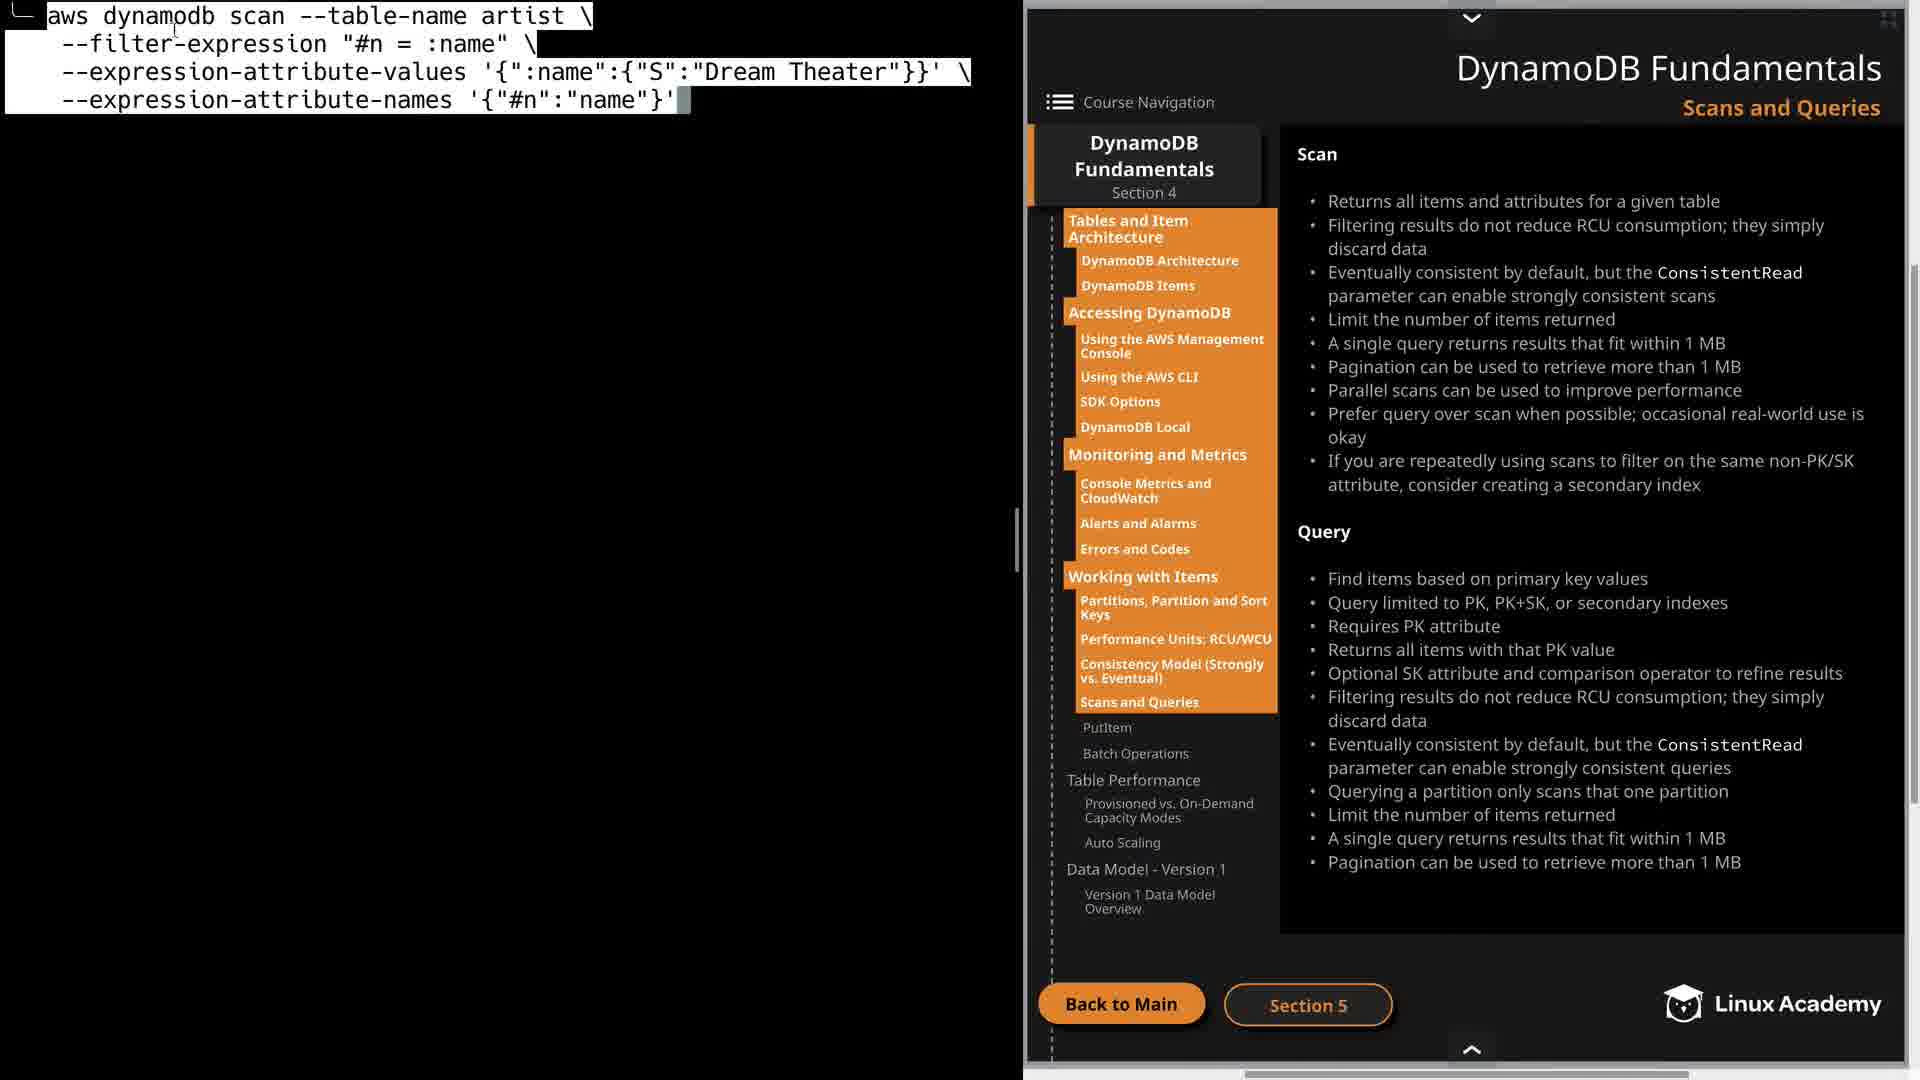Screen dimensions: 1920x1080
Task: Click the horizontal scrollbar at bottom
Action: [1465, 1075]
